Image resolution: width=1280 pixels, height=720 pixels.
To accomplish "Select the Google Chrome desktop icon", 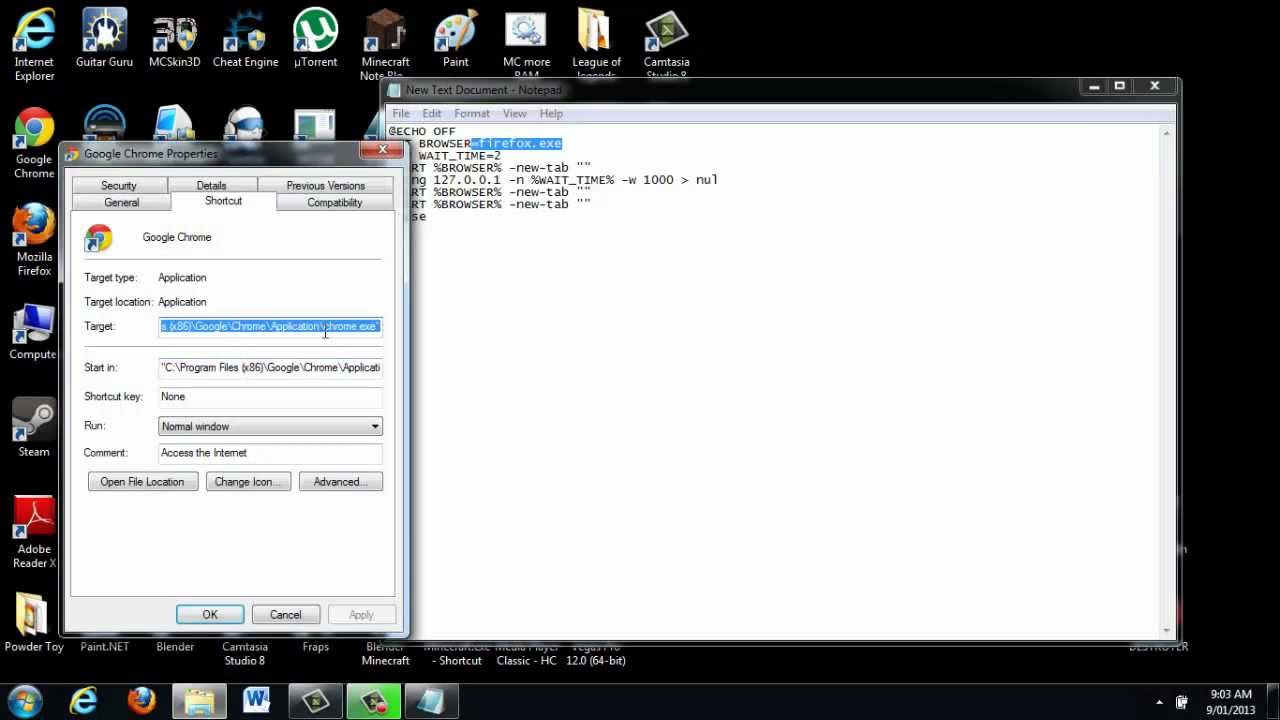I will tap(34, 143).
